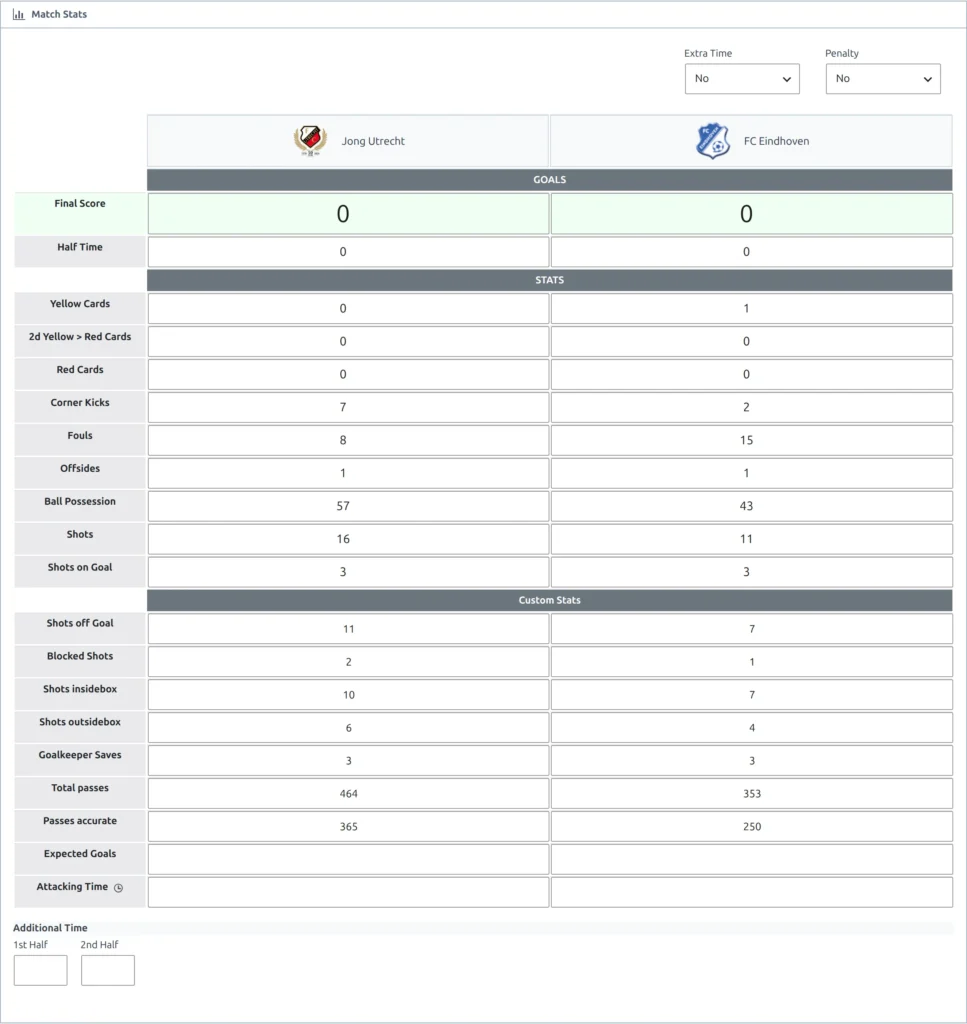Select Jong Utrecht Blocked Shots field
967x1024 pixels.
(348, 662)
